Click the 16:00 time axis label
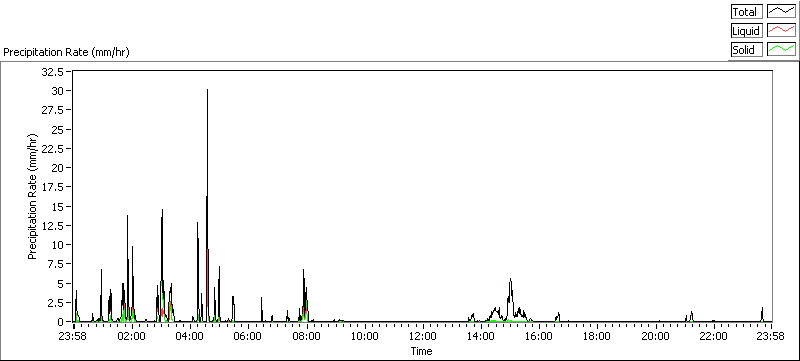This screenshot has width=800, height=361. tap(539, 336)
